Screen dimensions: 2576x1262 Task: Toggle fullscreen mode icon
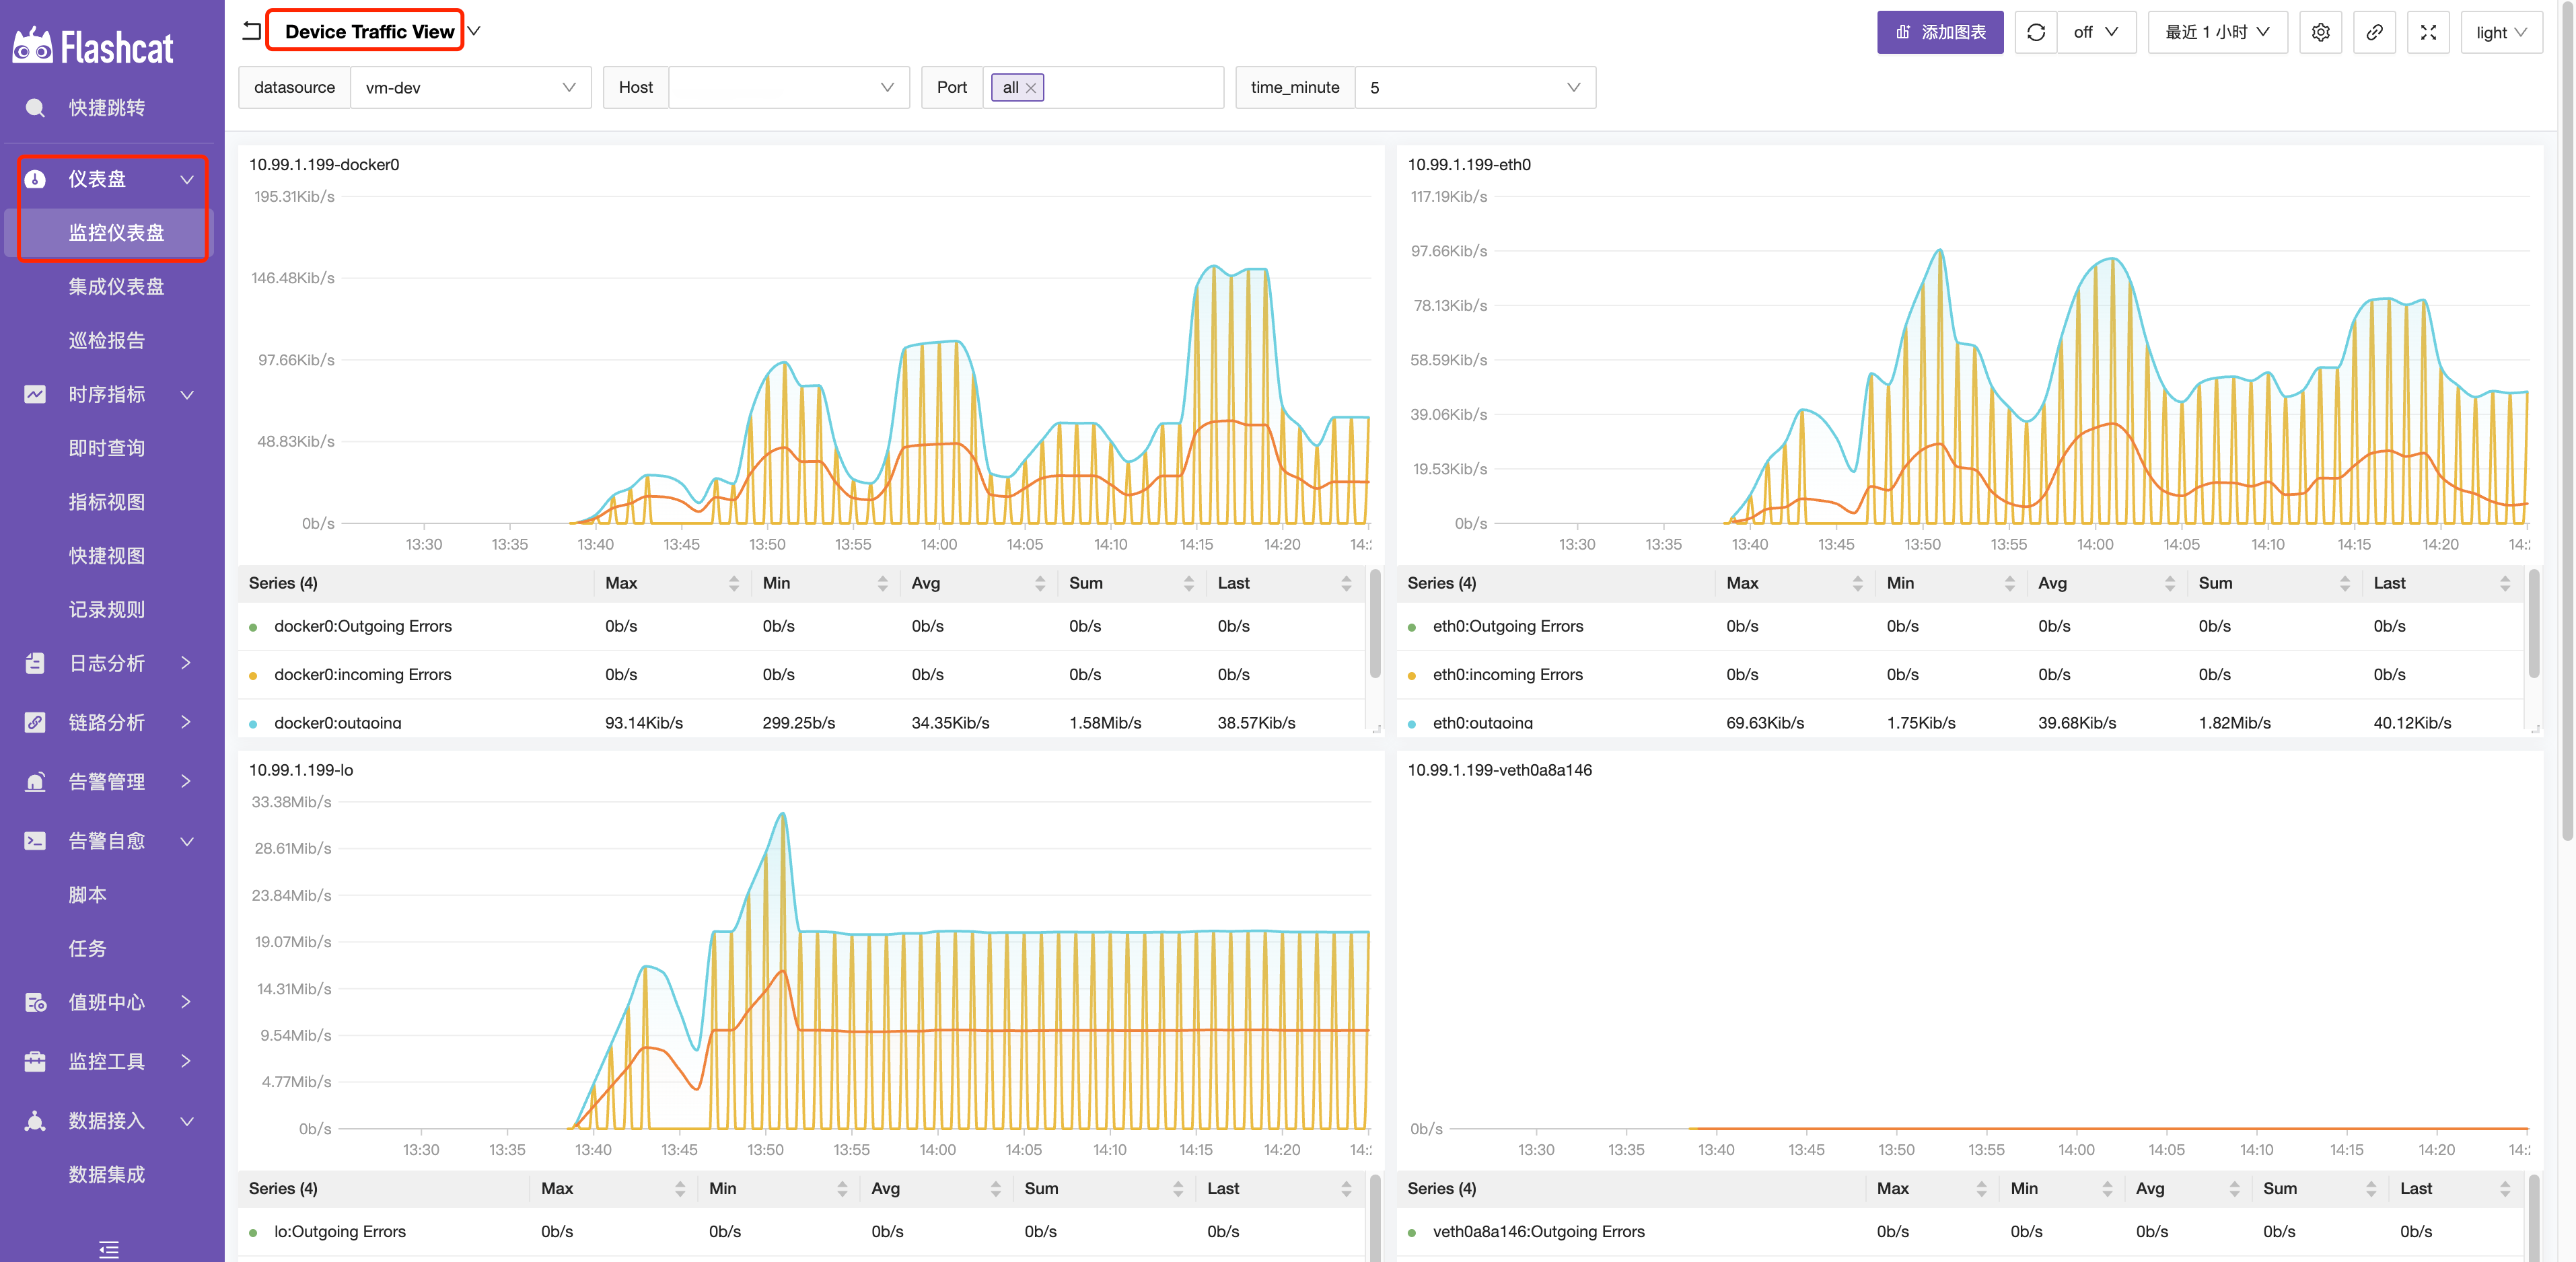pos(2428,32)
